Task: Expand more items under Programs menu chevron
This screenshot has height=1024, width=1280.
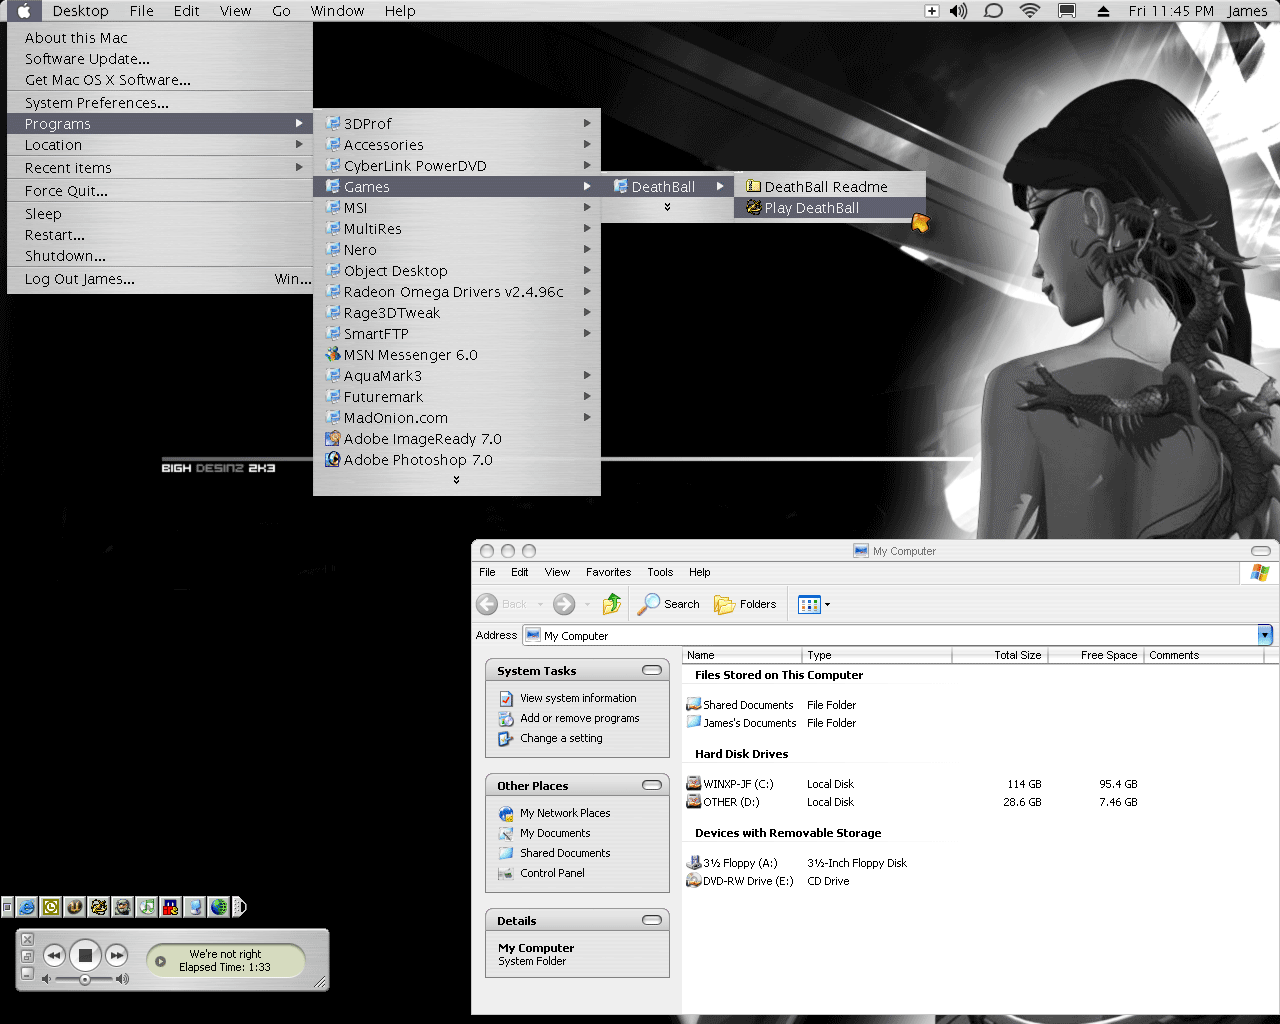Action: pos(456,480)
